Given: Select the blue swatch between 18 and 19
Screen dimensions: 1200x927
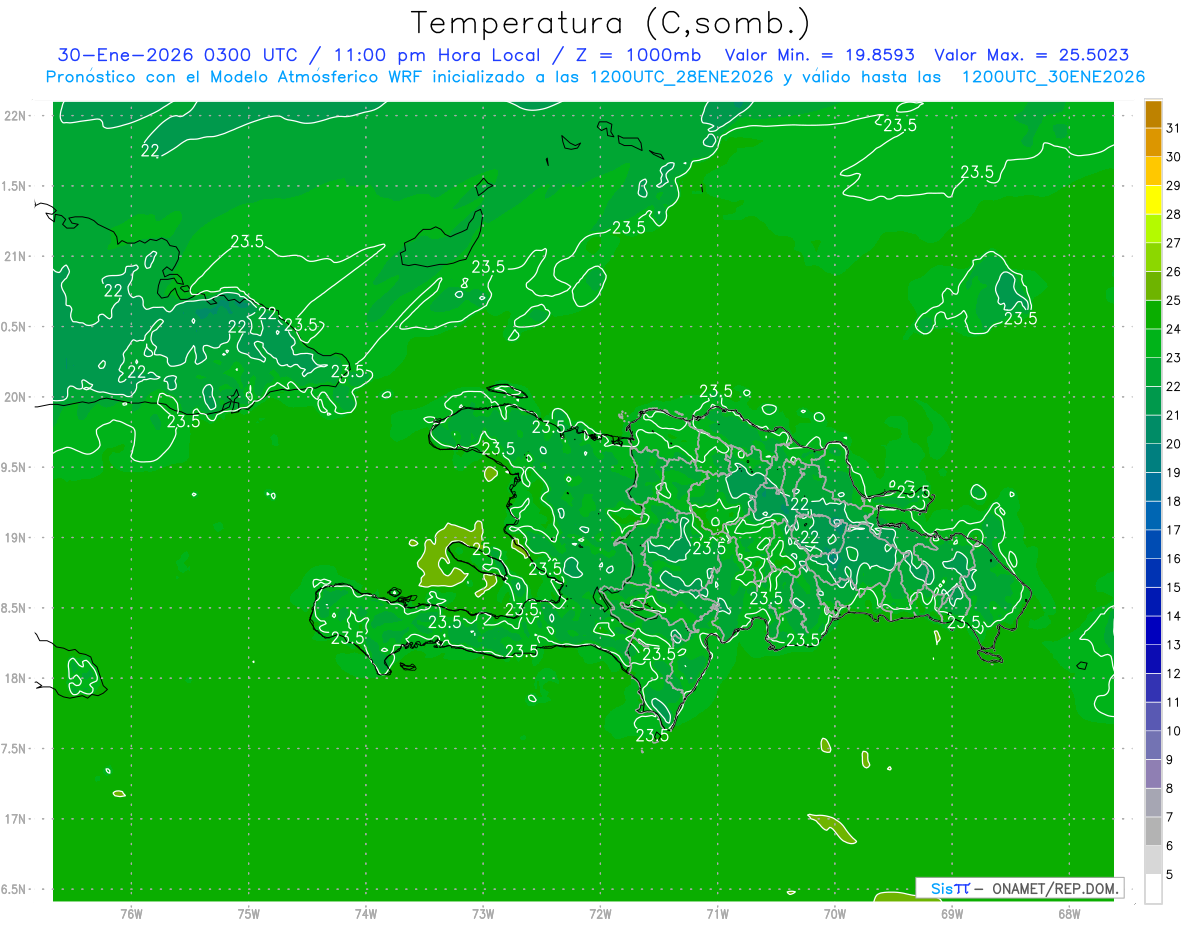Looking at the screenshot, I should pos(1153,486).
